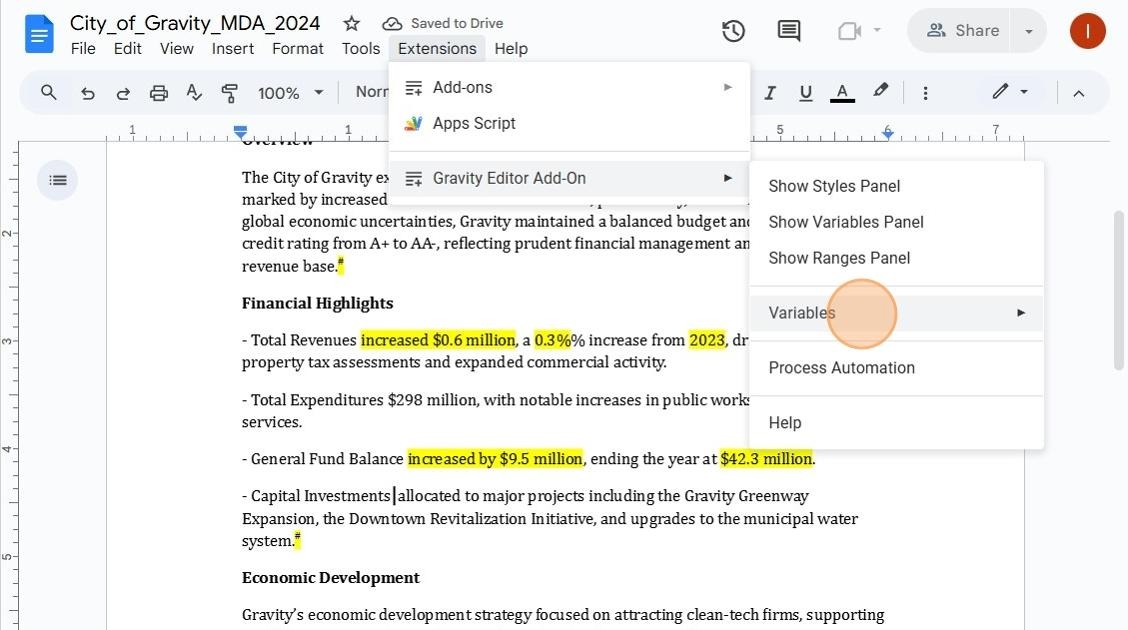This screenshot has width=1128, height=630.
Task: Start a video call with camera icon
Action: (850, 31)
